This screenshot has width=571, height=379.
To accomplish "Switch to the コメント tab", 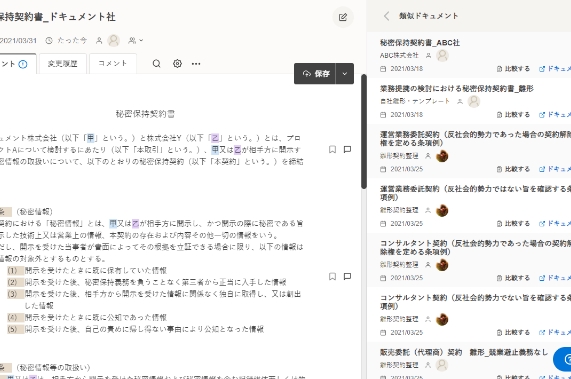I will pyautogui.click(x=113, y=64).
